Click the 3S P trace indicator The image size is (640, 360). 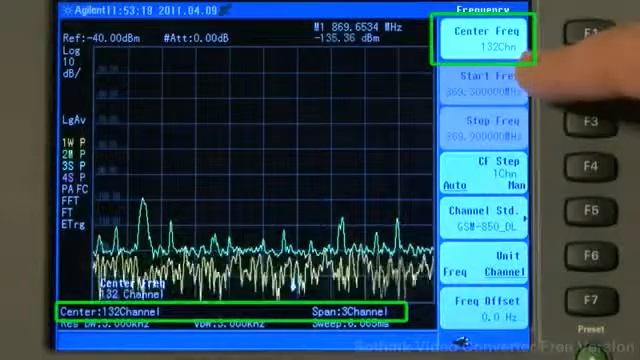click(74, 166)
